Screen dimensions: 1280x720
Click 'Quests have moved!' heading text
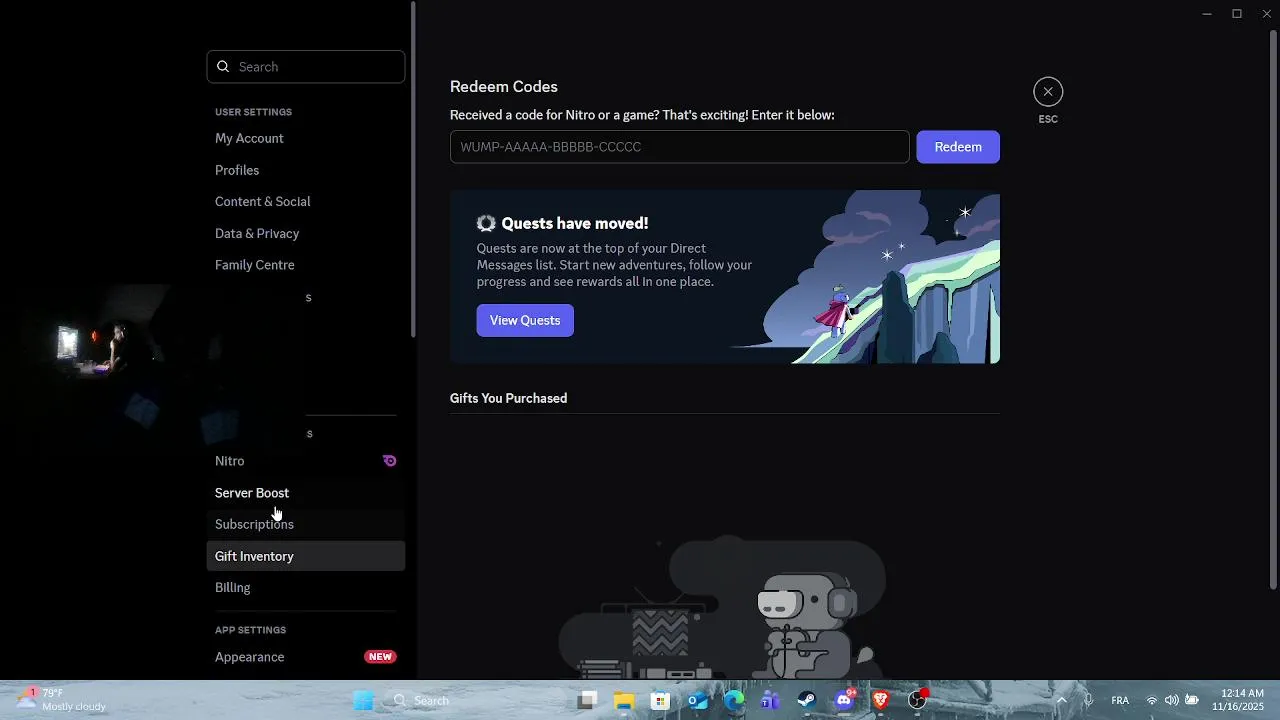pos(575,223)
